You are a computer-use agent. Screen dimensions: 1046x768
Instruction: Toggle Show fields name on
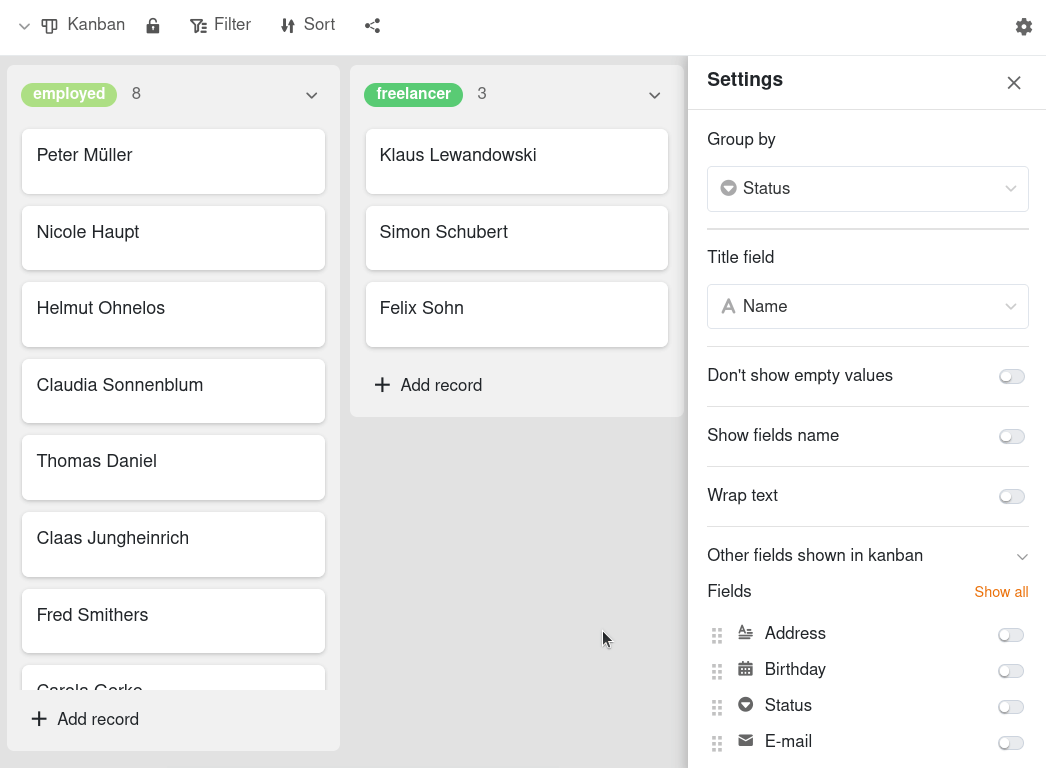pyautogui.click(x=1011, y=436)
